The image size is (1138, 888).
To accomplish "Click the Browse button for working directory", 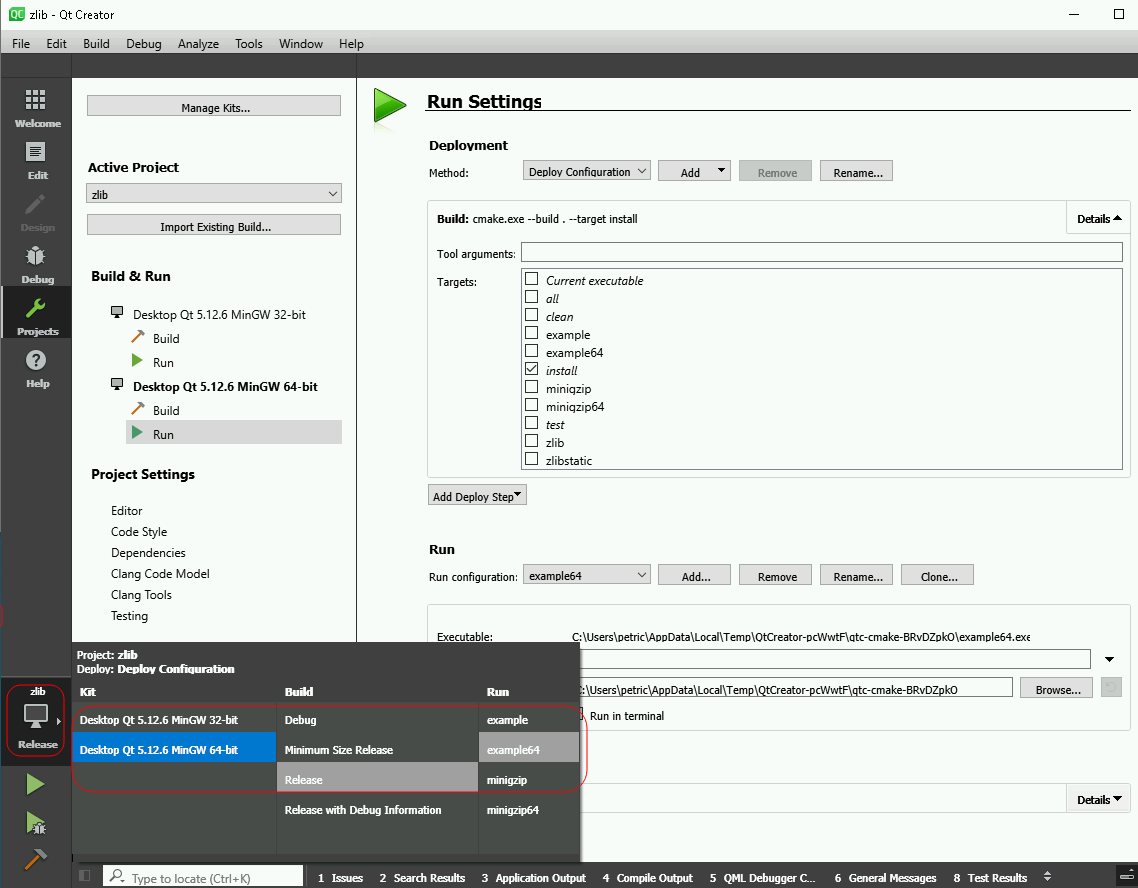I will coord(1056,688).
